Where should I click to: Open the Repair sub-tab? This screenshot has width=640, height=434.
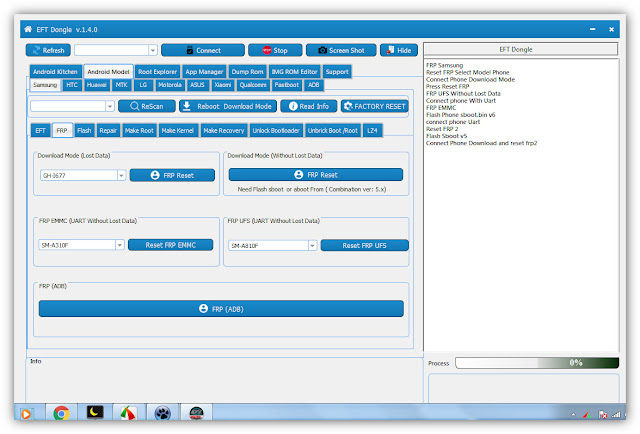[108, 130]
